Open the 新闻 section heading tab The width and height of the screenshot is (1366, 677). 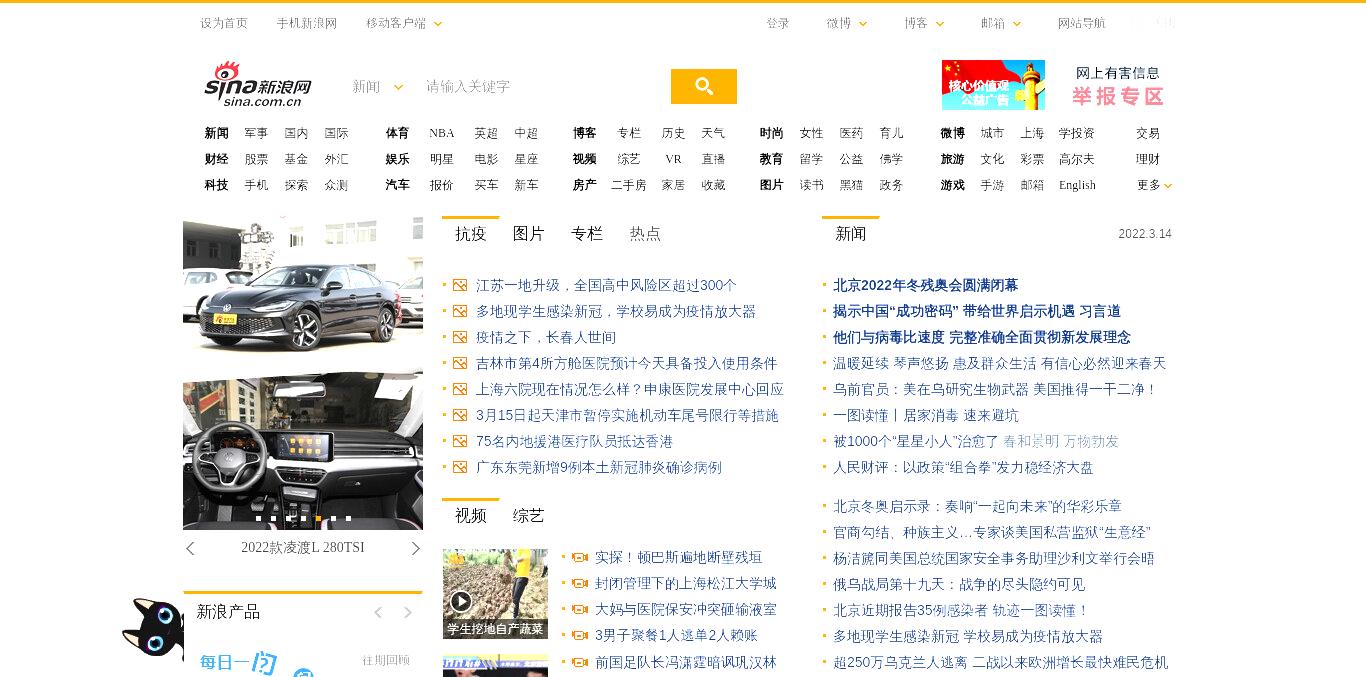tap(850, 234)
